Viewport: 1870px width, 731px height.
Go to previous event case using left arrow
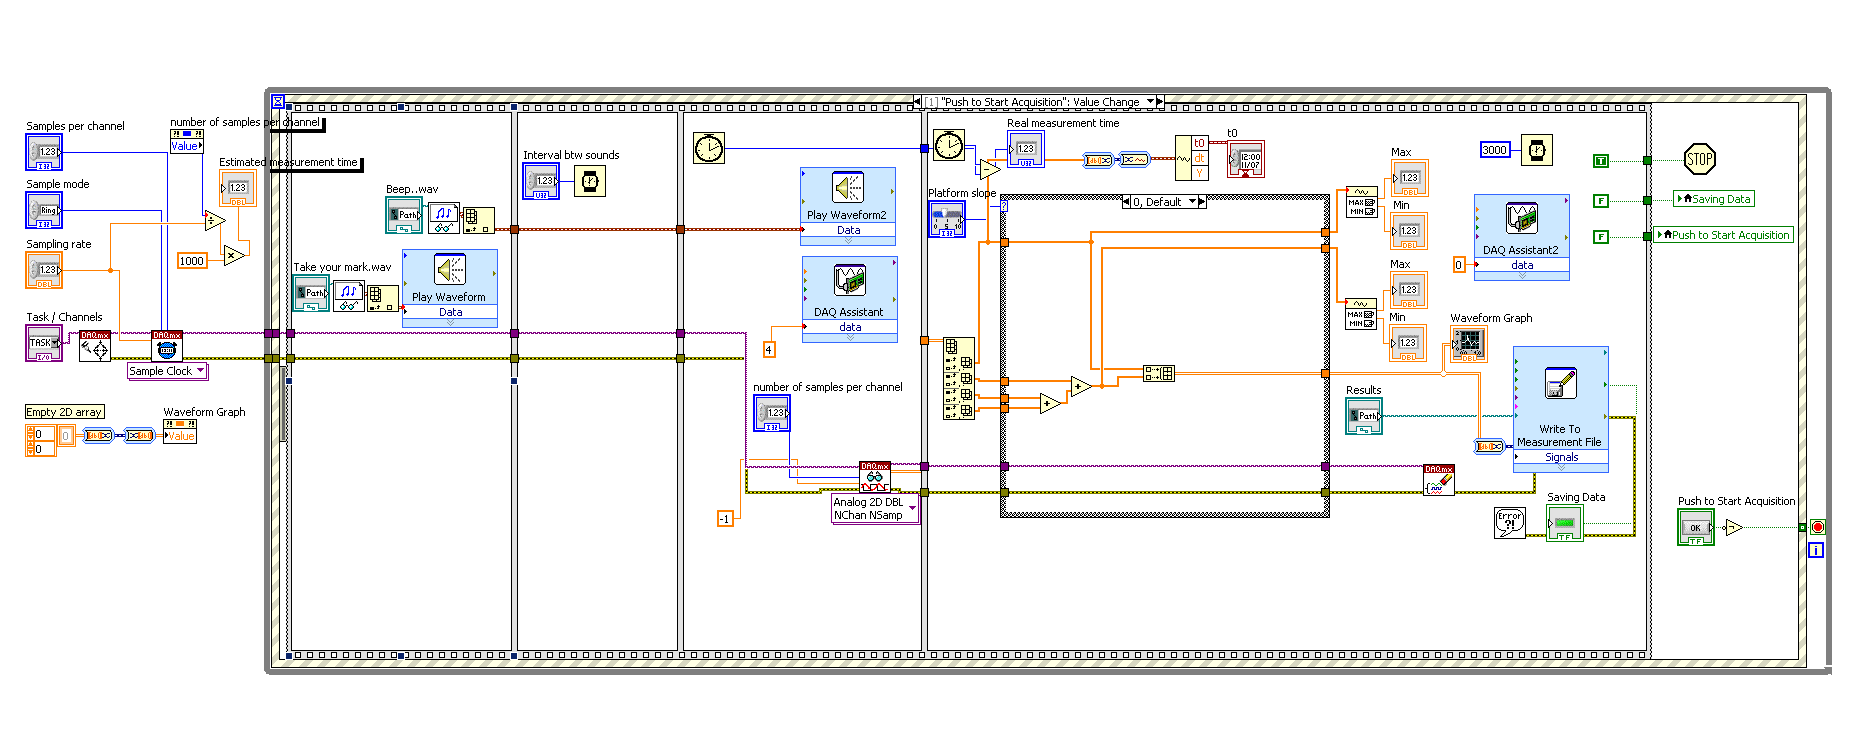coord(918,102)
